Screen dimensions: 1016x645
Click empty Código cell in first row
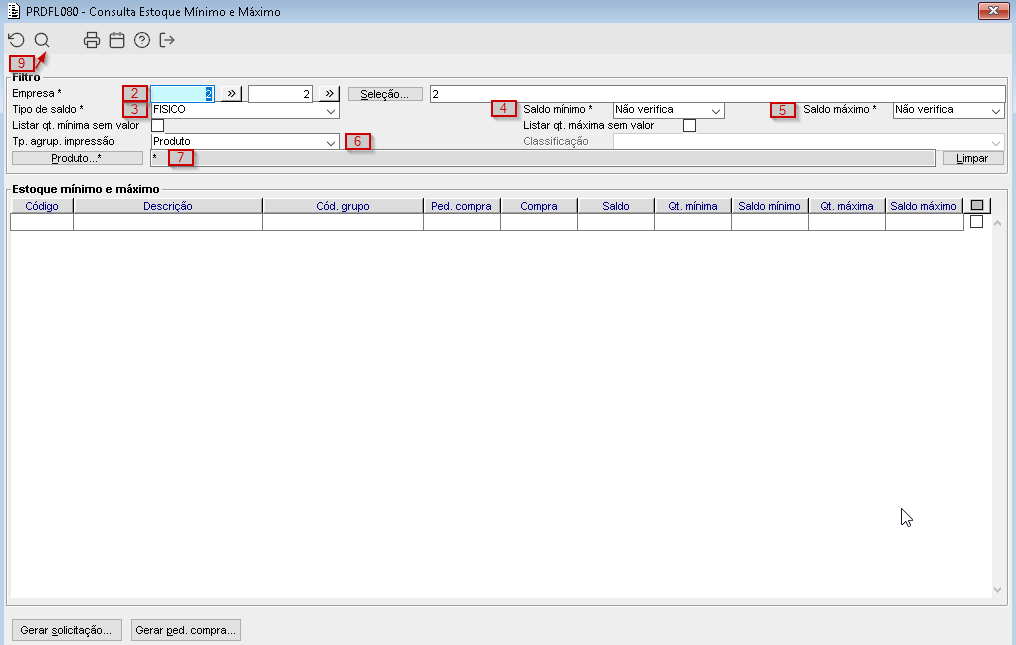click(x=42, y=222)
